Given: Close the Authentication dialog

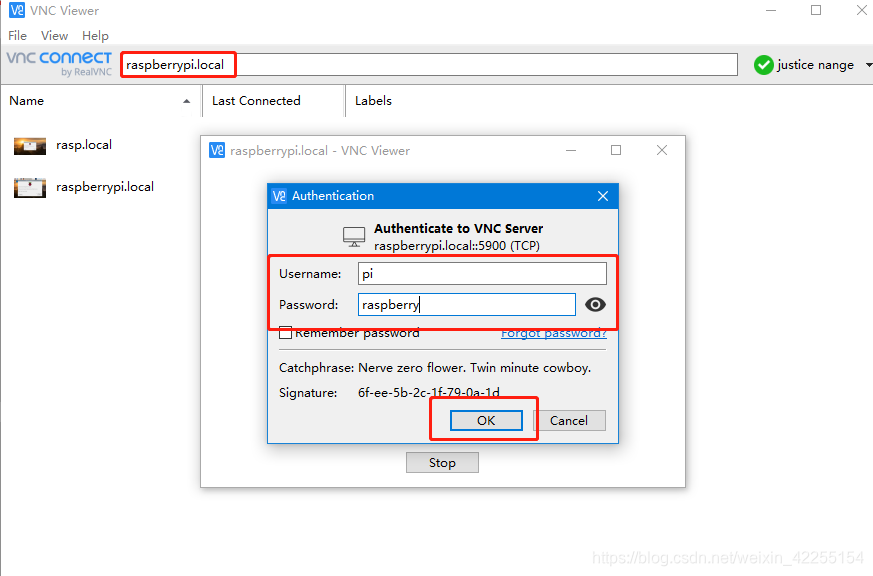Looking at the screenshot, I should coord(602,196).
